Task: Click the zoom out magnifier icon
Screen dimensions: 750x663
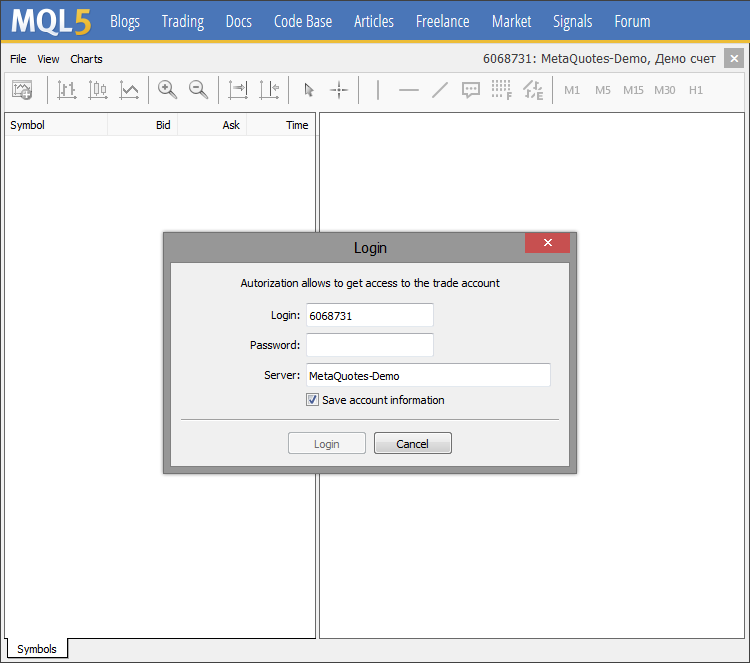Action: [199, 90]
